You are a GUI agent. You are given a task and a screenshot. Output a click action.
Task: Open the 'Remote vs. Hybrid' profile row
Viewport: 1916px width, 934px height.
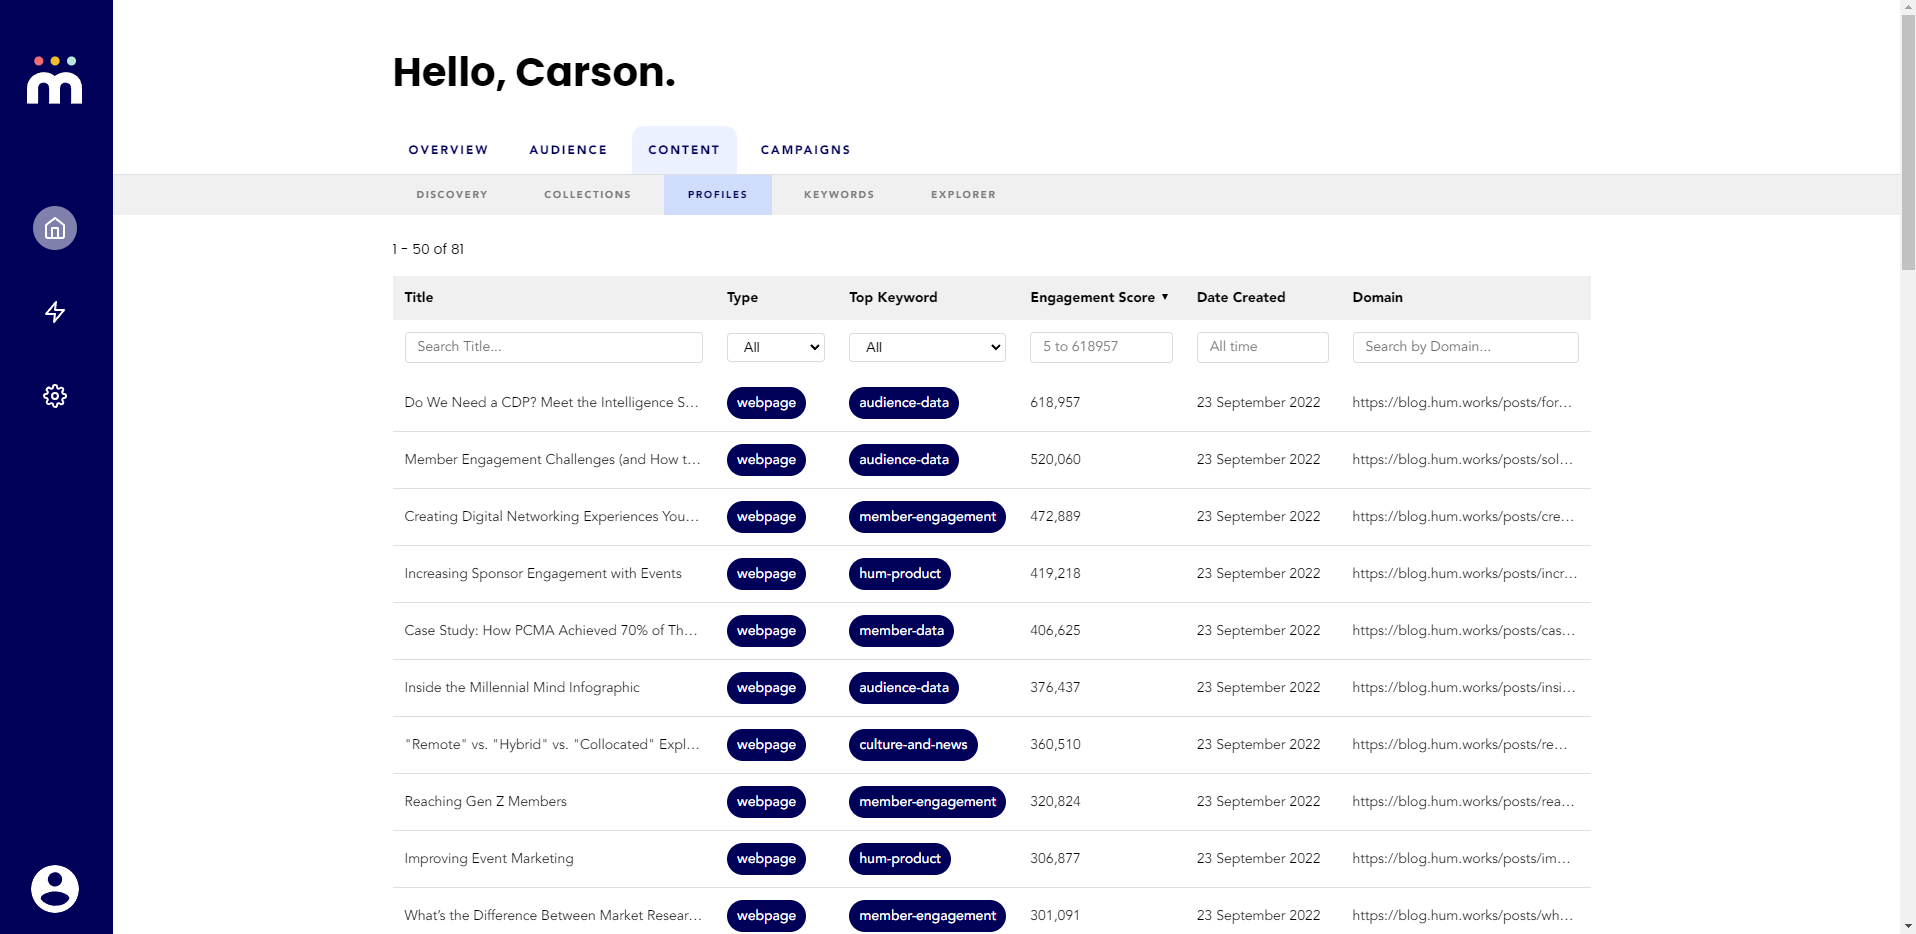[x=991, y=745]
